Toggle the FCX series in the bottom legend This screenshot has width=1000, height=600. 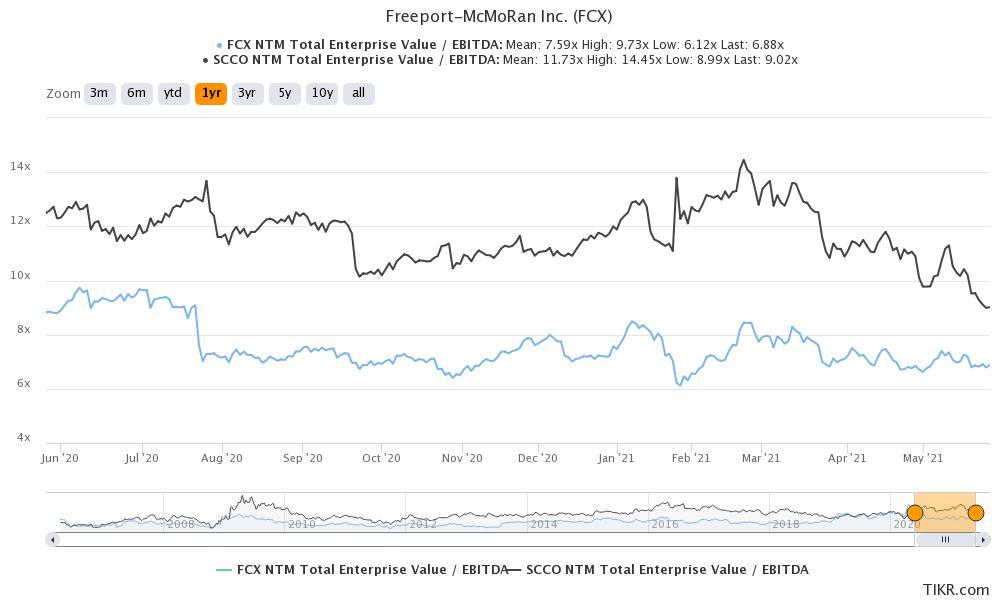pyautogui.click(x=372, y=570)
